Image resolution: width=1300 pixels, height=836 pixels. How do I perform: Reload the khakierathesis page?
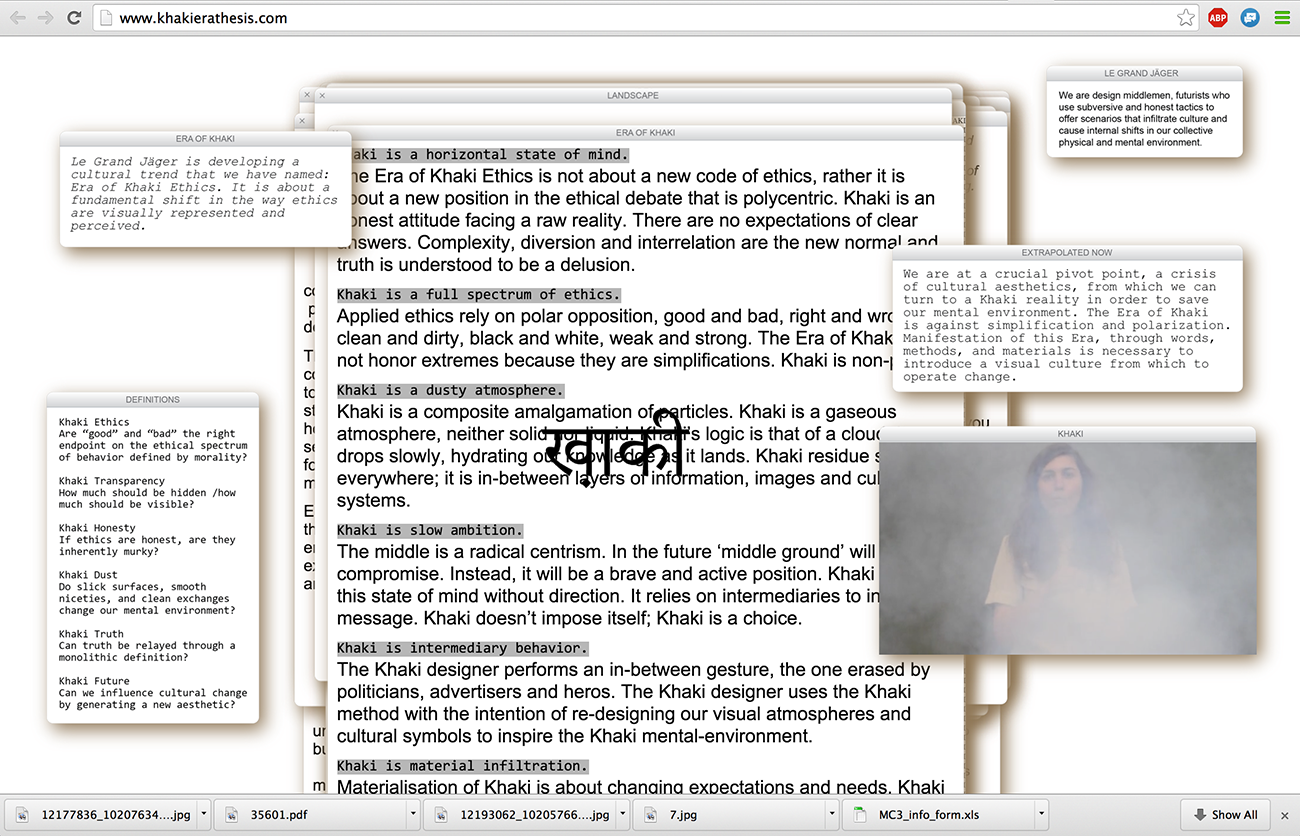click(74, 17)
